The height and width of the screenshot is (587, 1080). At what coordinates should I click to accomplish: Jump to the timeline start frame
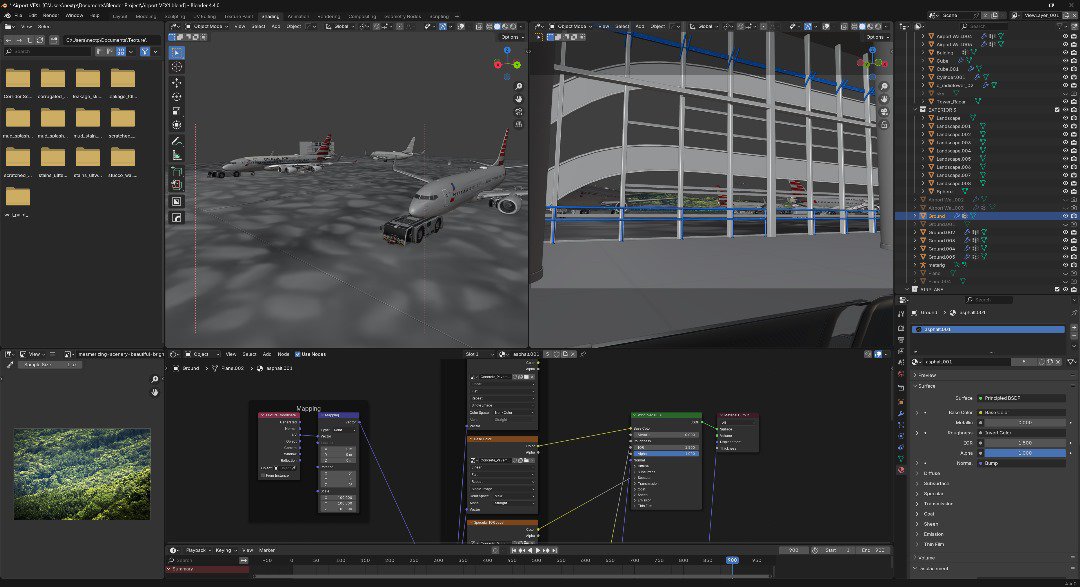pos(513,550)
